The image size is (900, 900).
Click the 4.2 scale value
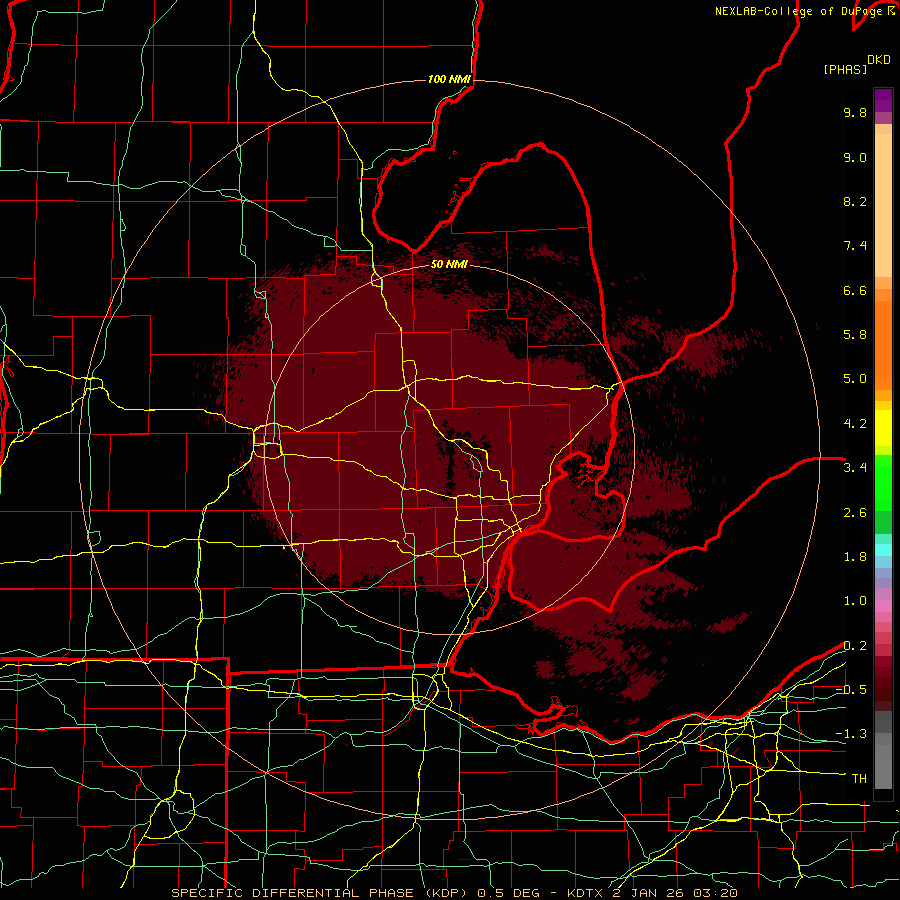855,424
